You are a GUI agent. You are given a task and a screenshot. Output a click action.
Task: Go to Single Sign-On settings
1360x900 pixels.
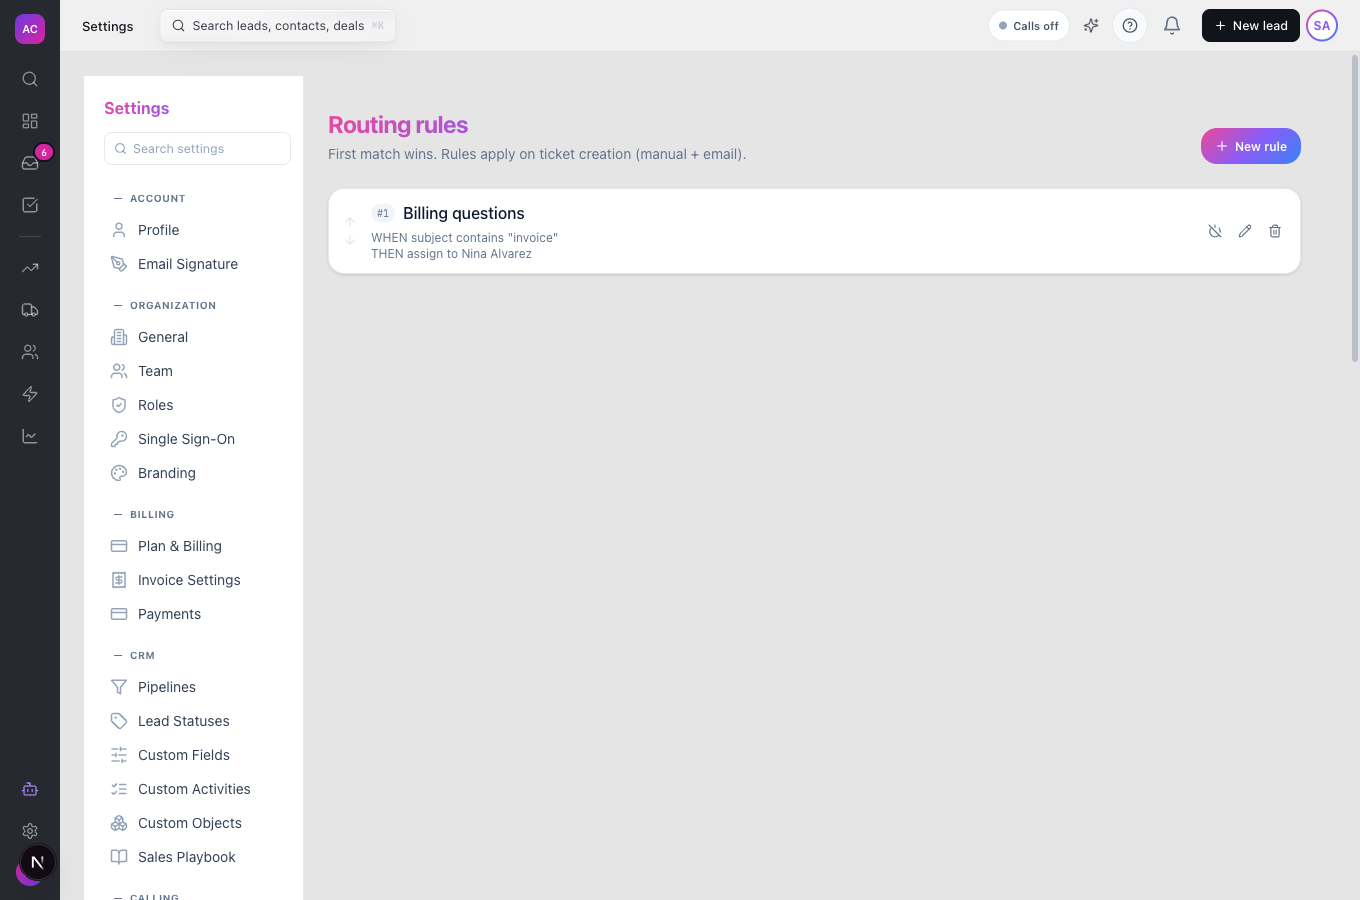point(197,439)
